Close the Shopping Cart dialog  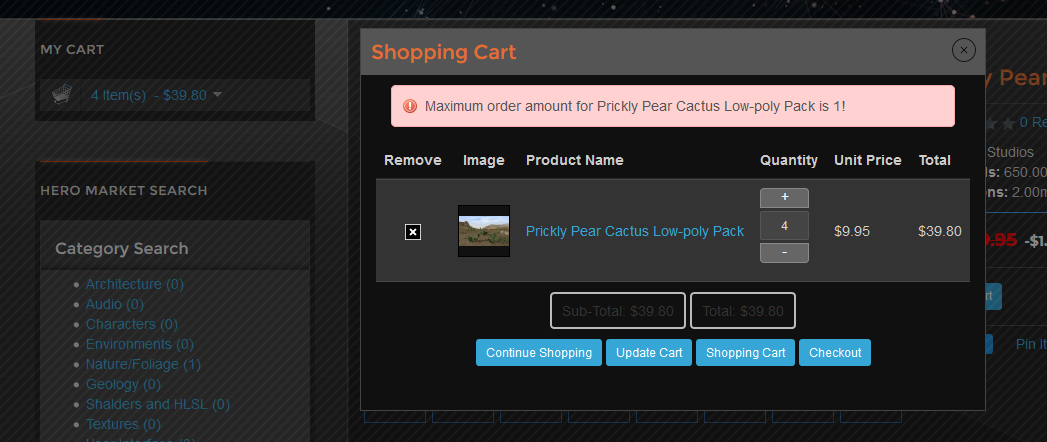(964, 50)
